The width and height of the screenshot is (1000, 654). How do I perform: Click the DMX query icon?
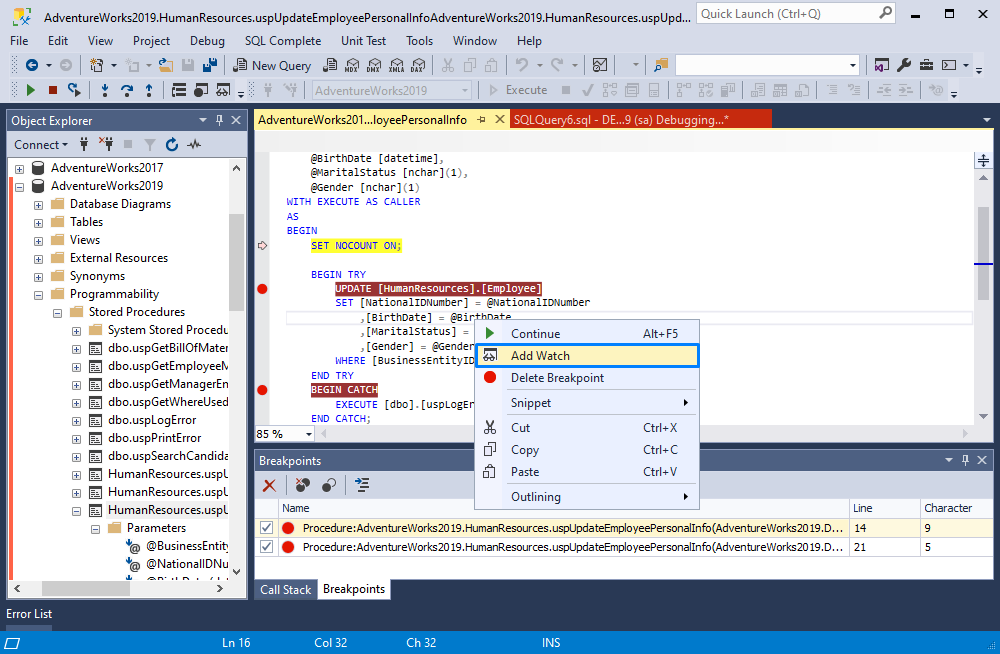(374, 65)
